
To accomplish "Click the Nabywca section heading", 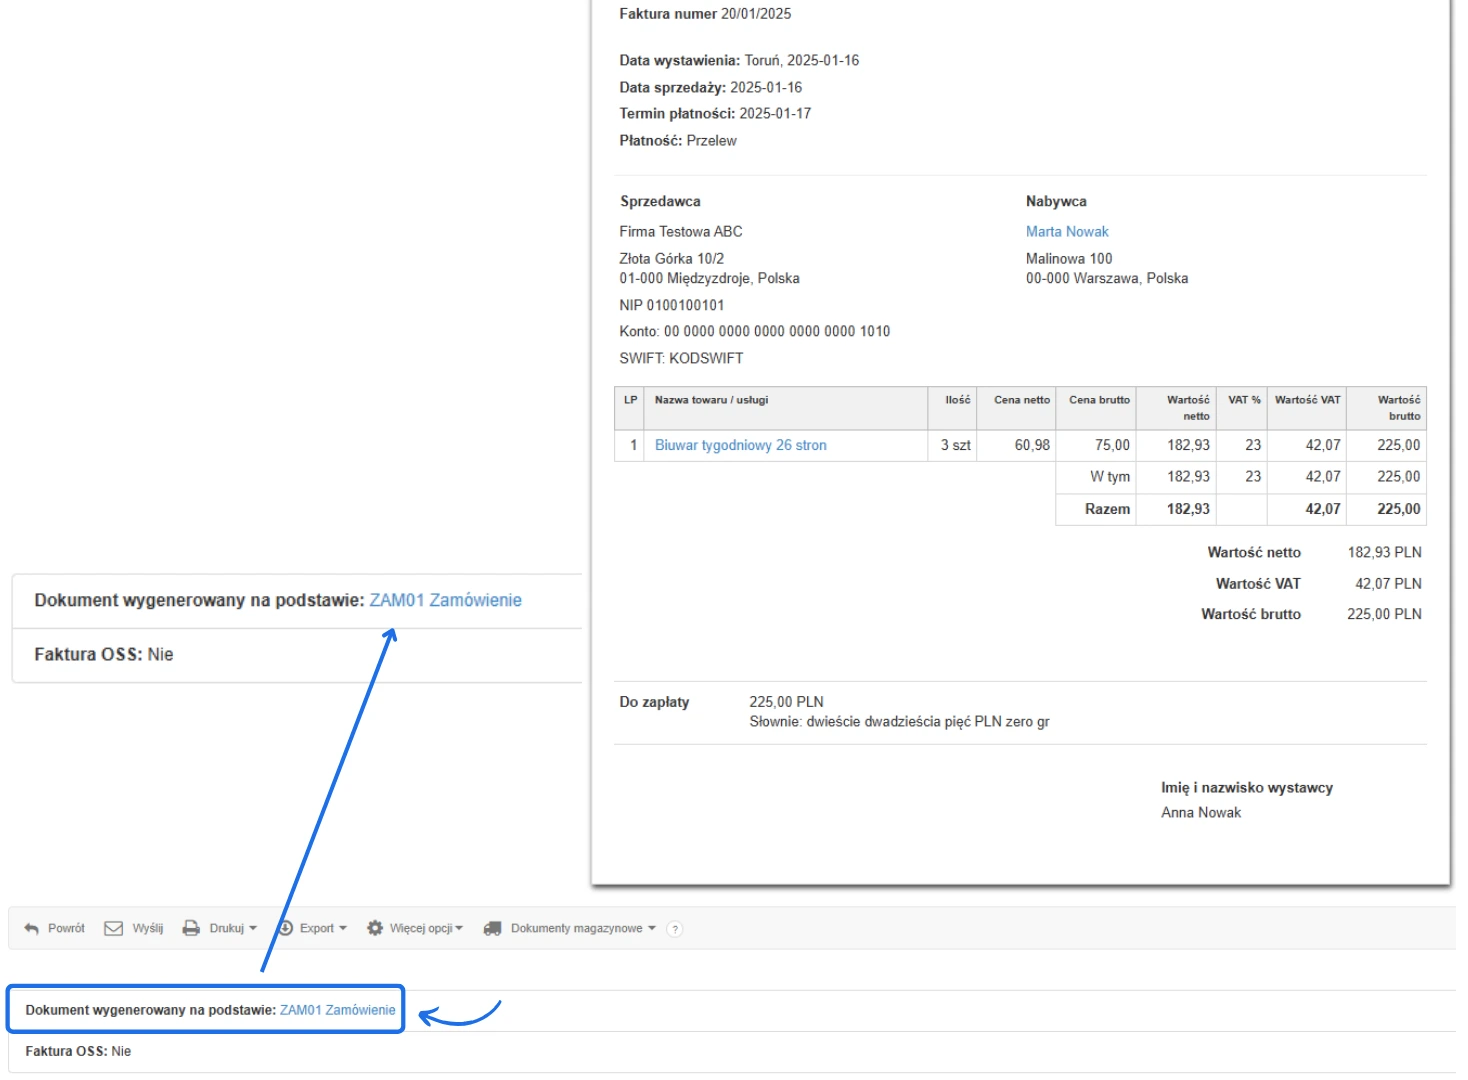I will point(1056,201).
